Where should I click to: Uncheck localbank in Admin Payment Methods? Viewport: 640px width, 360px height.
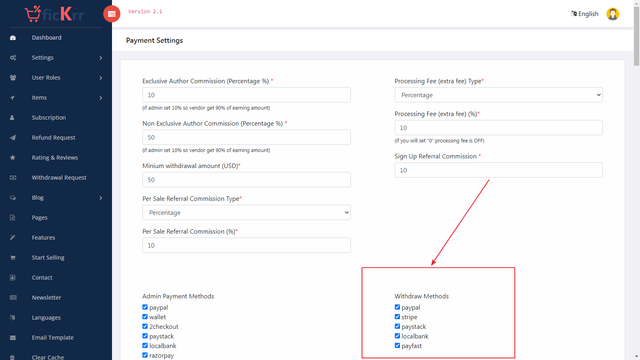coord(145,345)
